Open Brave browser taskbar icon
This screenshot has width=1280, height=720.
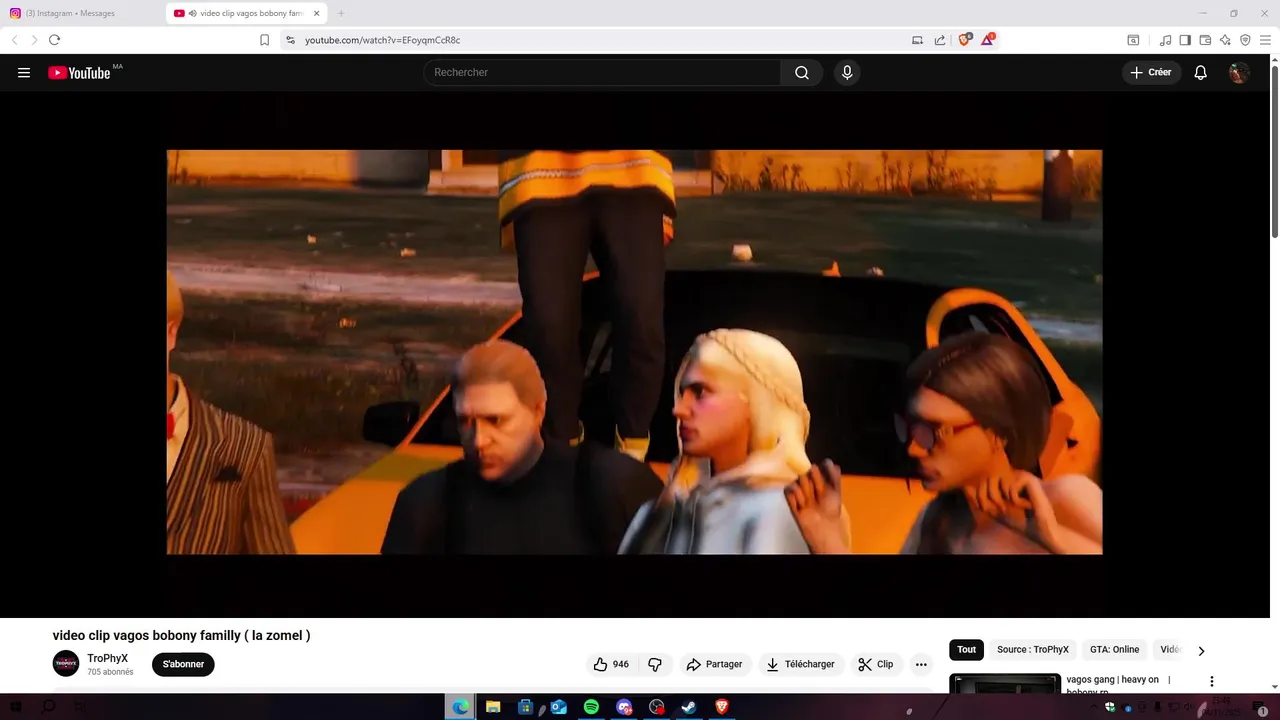point(722,707)
